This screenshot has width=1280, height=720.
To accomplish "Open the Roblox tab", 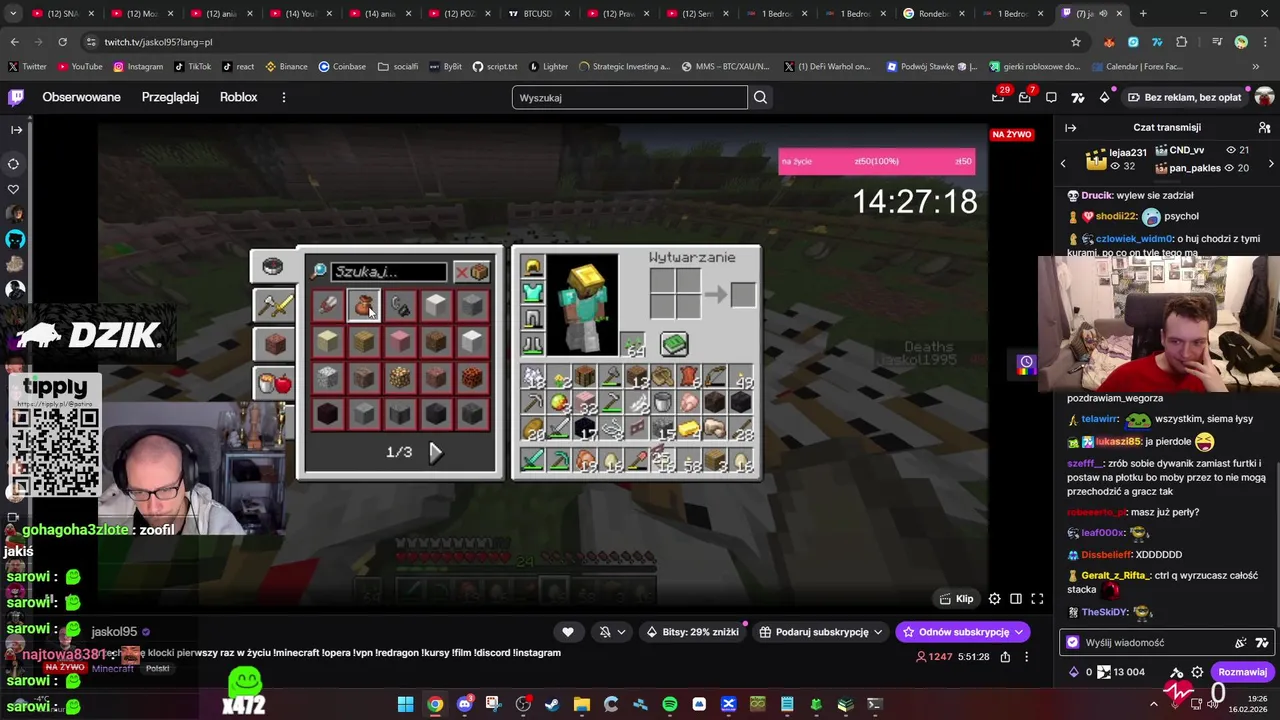I will pyautogui.click(x=238, y=97).
